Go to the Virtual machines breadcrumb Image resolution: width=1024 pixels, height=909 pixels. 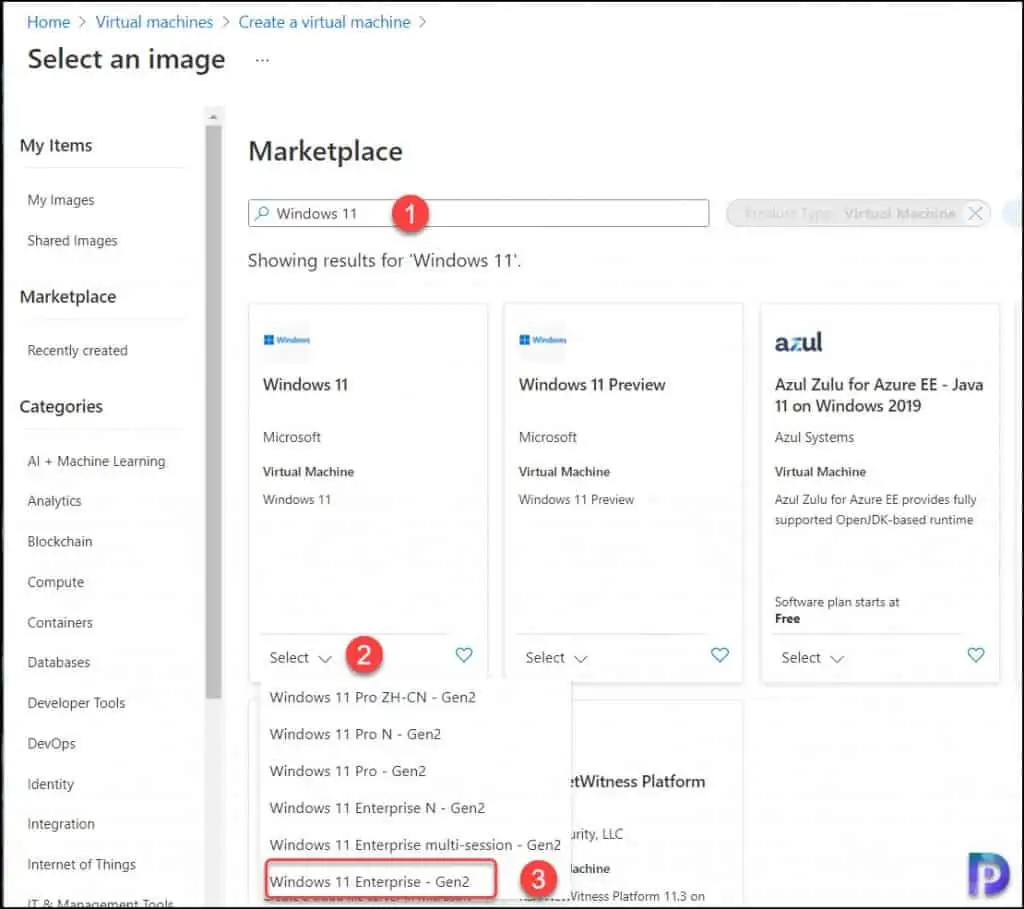click(154, 22)
